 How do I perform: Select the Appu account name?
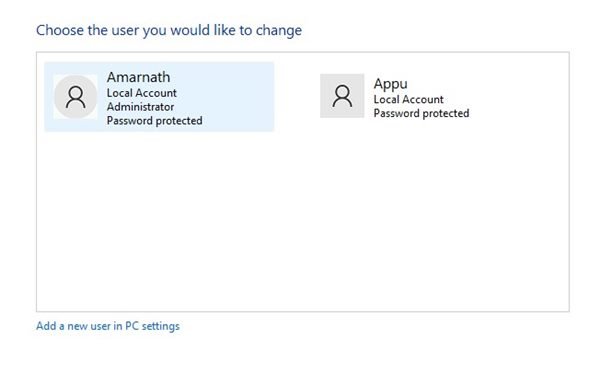(391, 84)
